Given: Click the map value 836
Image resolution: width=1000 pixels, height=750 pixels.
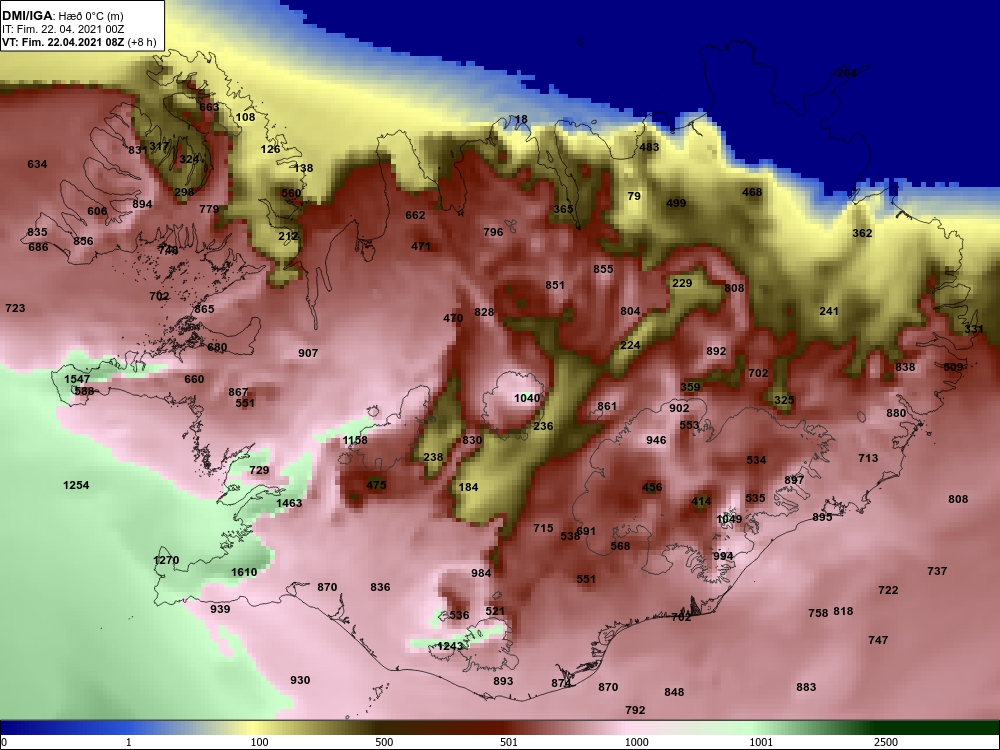Looking at the screenshot, I should coord(380,587).
